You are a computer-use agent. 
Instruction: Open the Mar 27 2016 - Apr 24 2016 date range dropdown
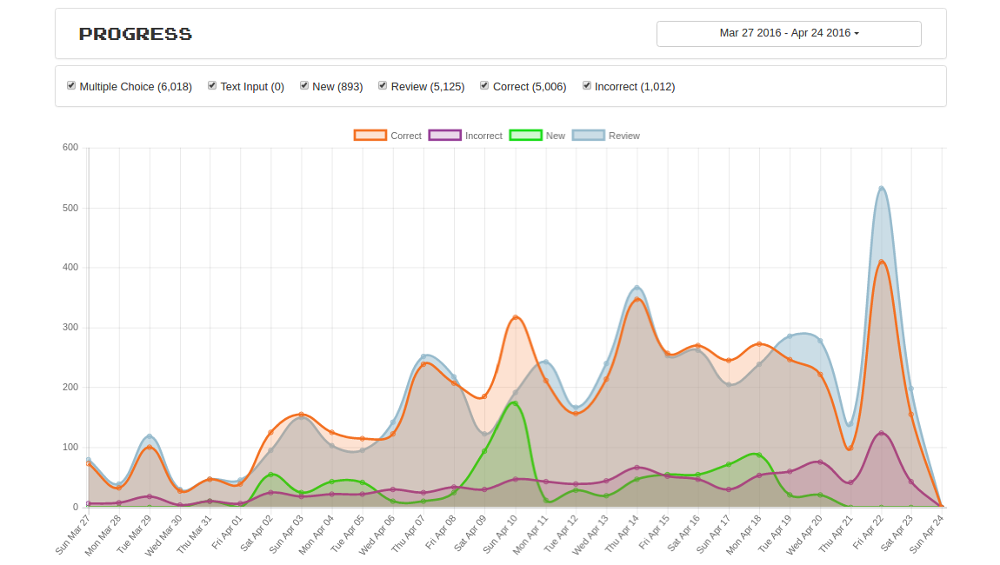click(788, 33)
